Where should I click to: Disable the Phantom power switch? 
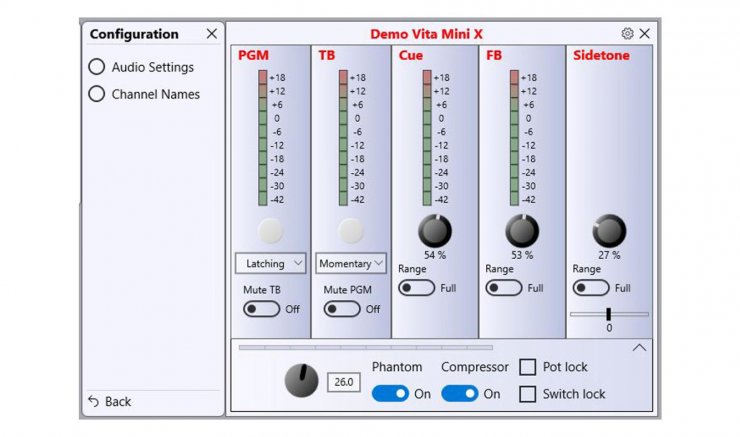(x=390, y=394)
